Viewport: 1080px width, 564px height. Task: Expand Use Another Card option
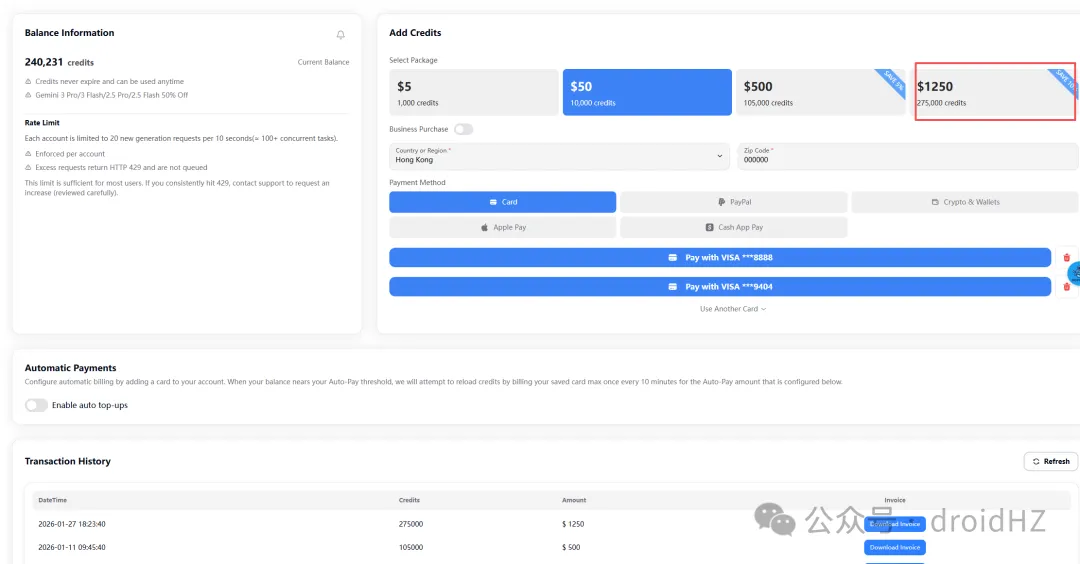[x=733, y=309]
